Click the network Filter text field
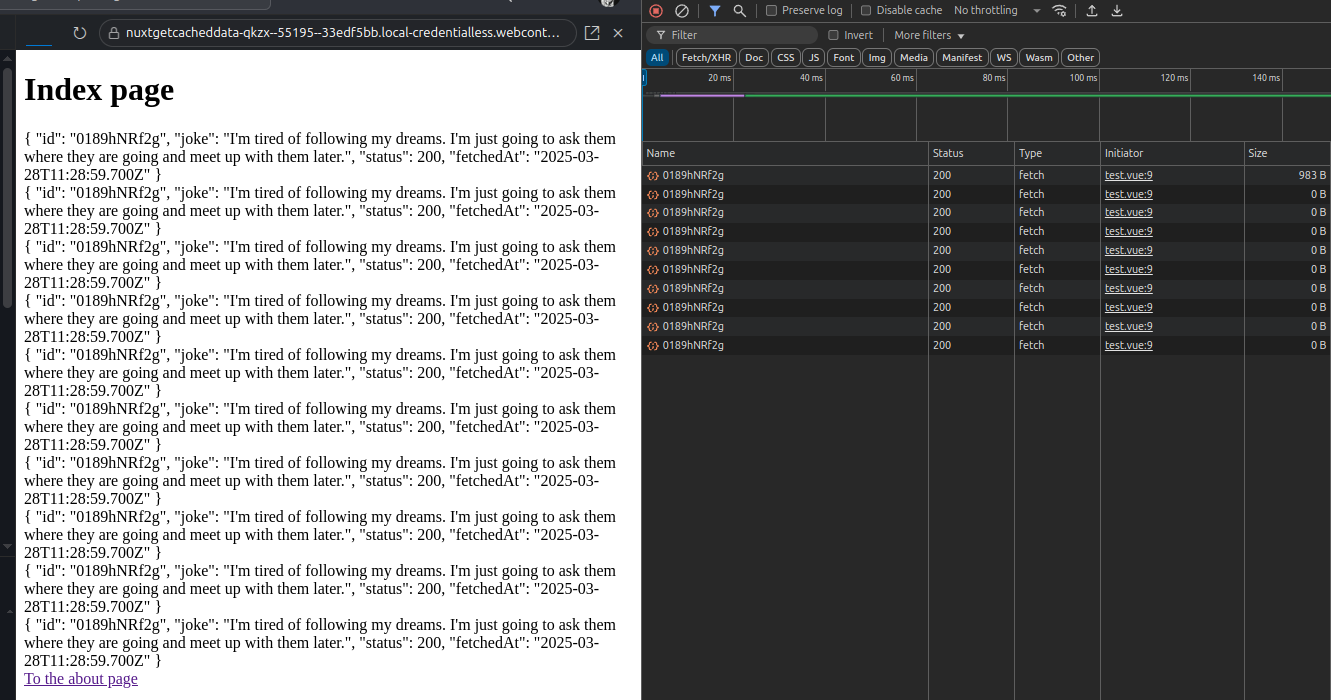The width and height of the screenshot is (1331, 700). (x=732, y=35)
